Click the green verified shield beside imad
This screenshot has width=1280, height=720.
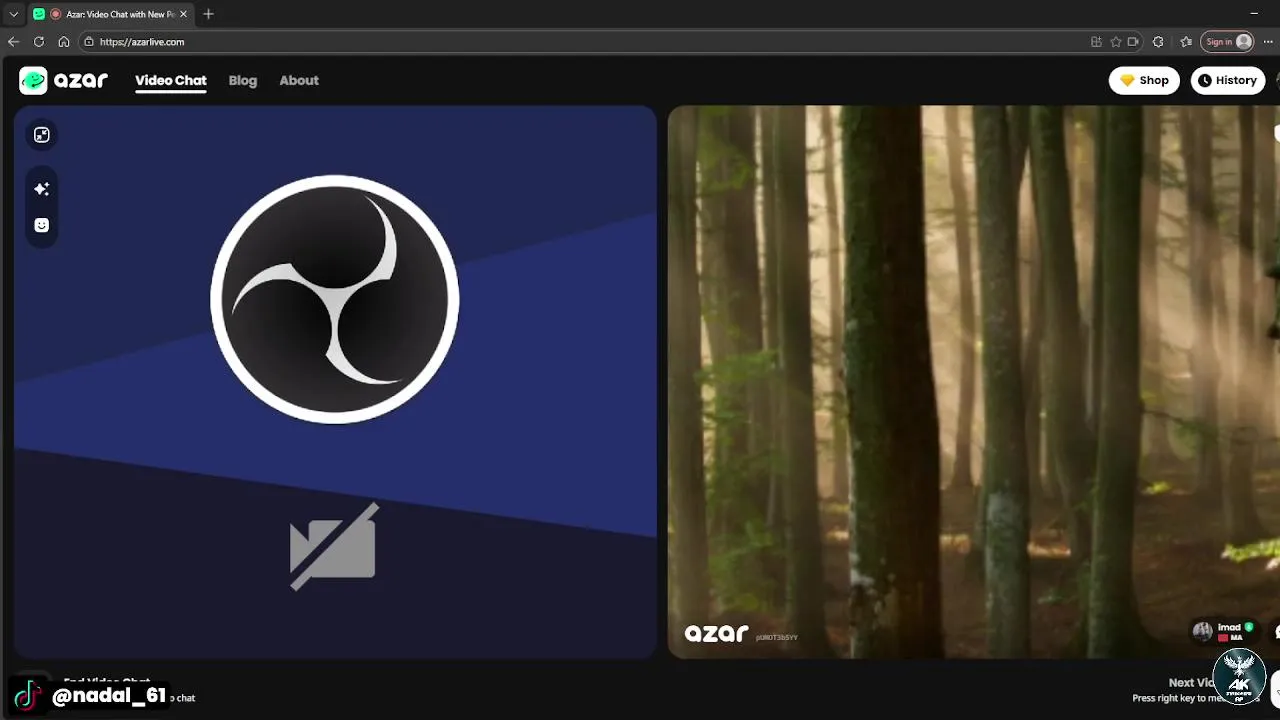coord(1249,627)
